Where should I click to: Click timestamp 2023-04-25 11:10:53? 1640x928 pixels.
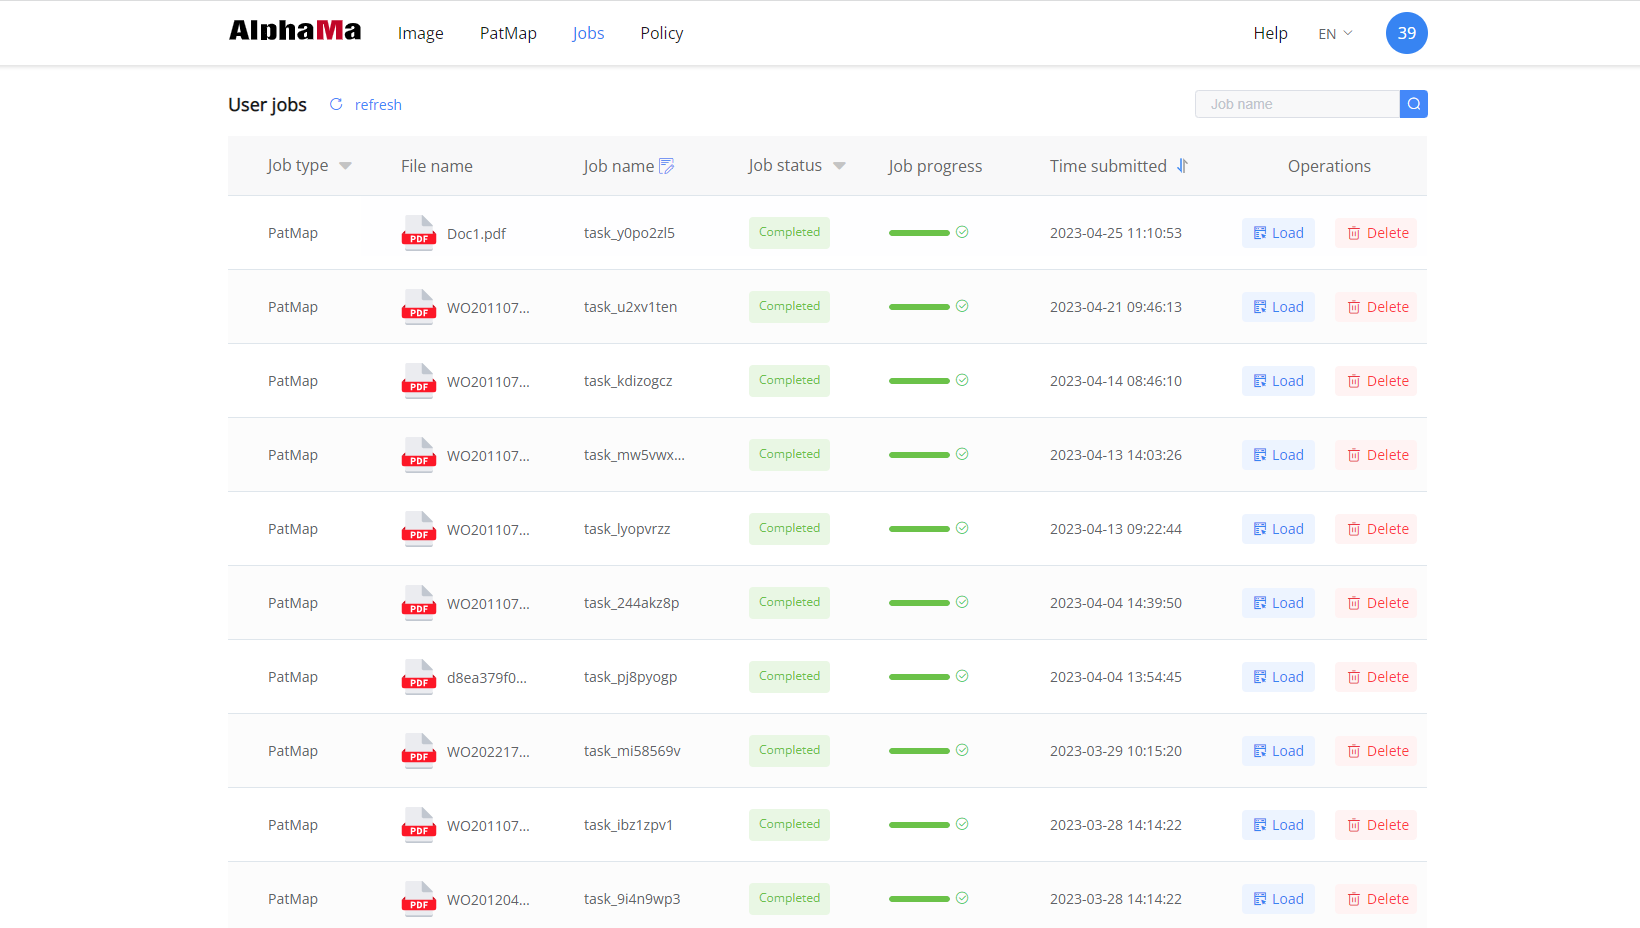pyautogui.click(x=1116, y=233)
